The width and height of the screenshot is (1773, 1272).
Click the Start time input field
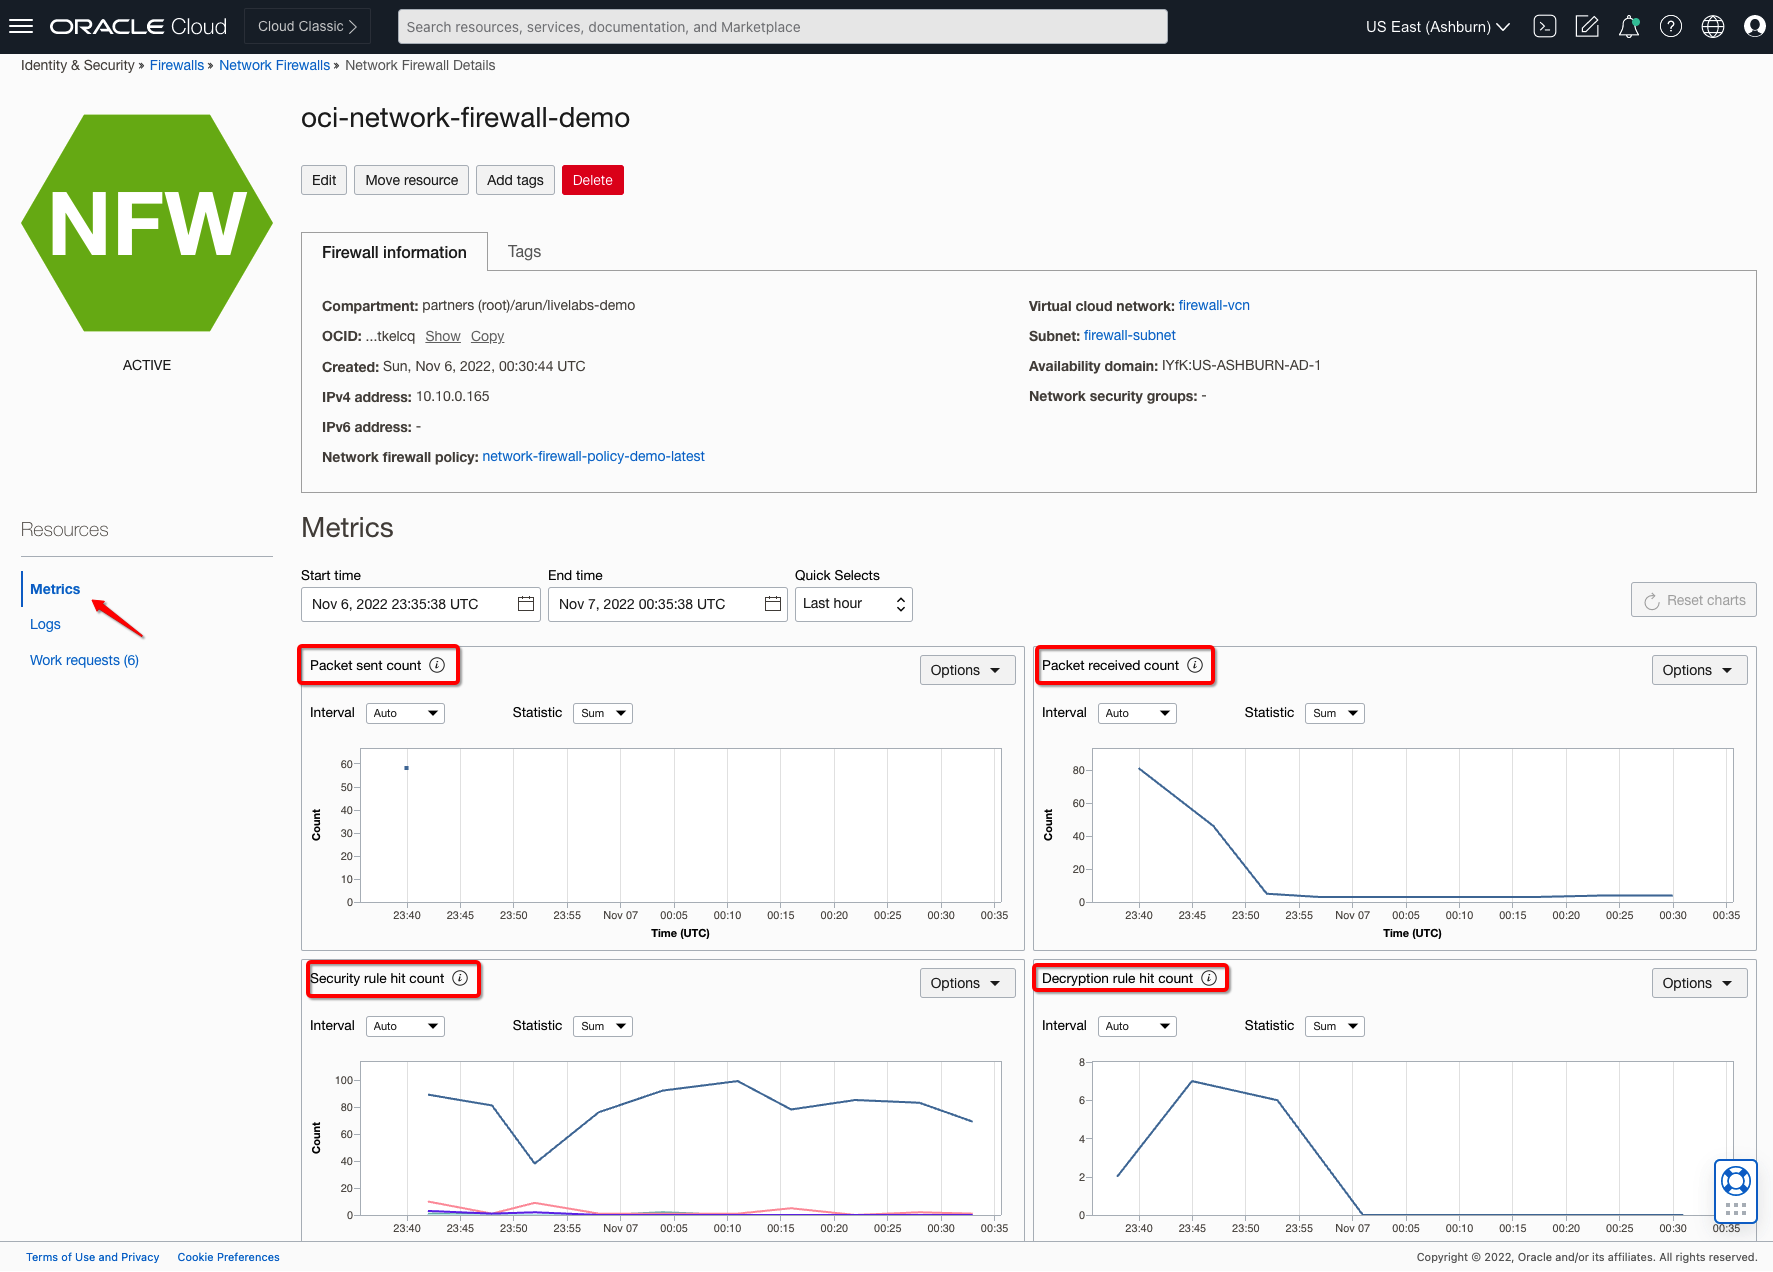point(420,604)
